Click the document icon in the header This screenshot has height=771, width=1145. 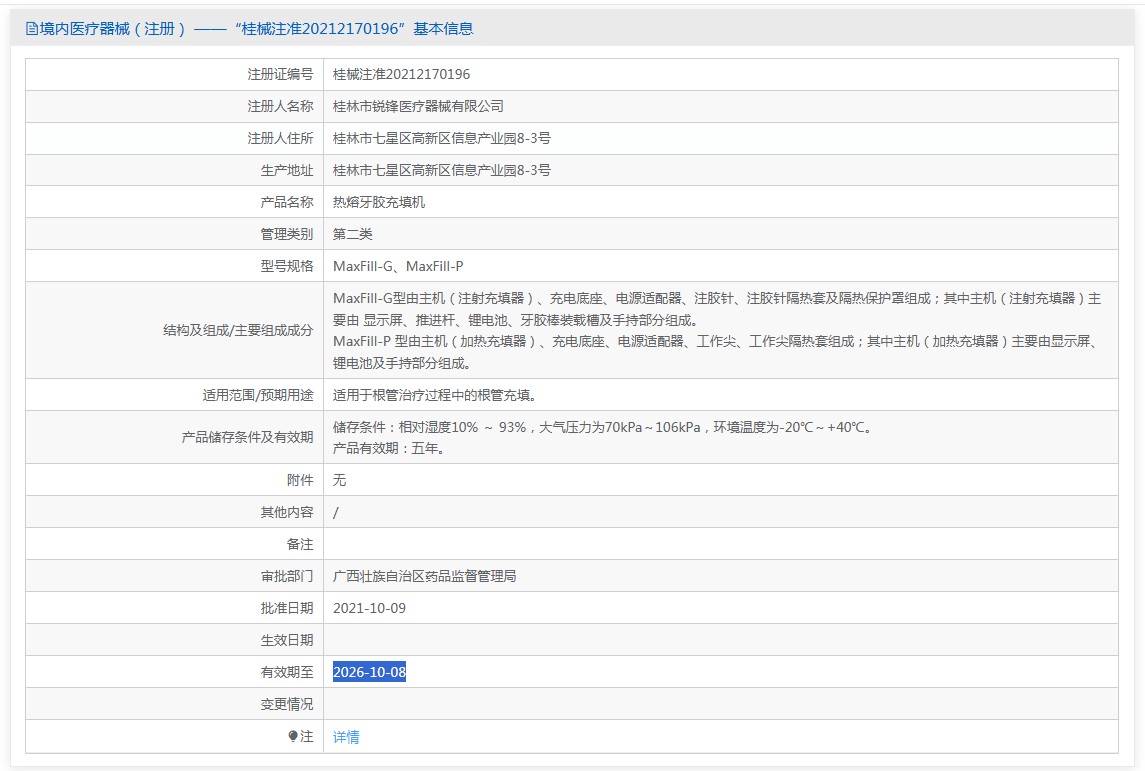32,29
